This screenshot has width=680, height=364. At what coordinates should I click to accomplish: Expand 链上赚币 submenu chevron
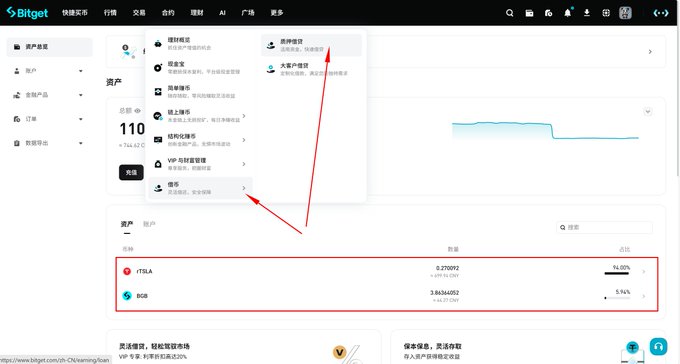point(244,116)
